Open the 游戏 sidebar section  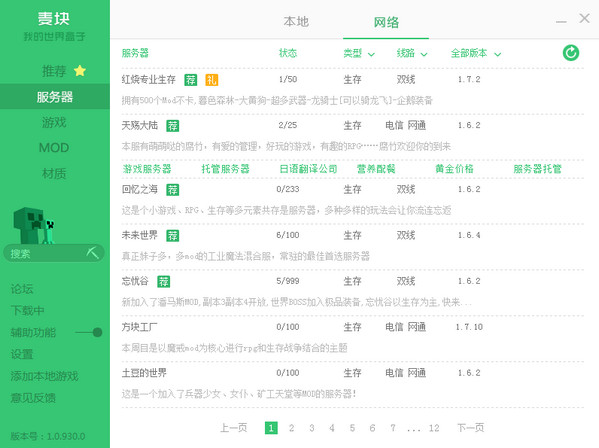(x=55, y=122)
